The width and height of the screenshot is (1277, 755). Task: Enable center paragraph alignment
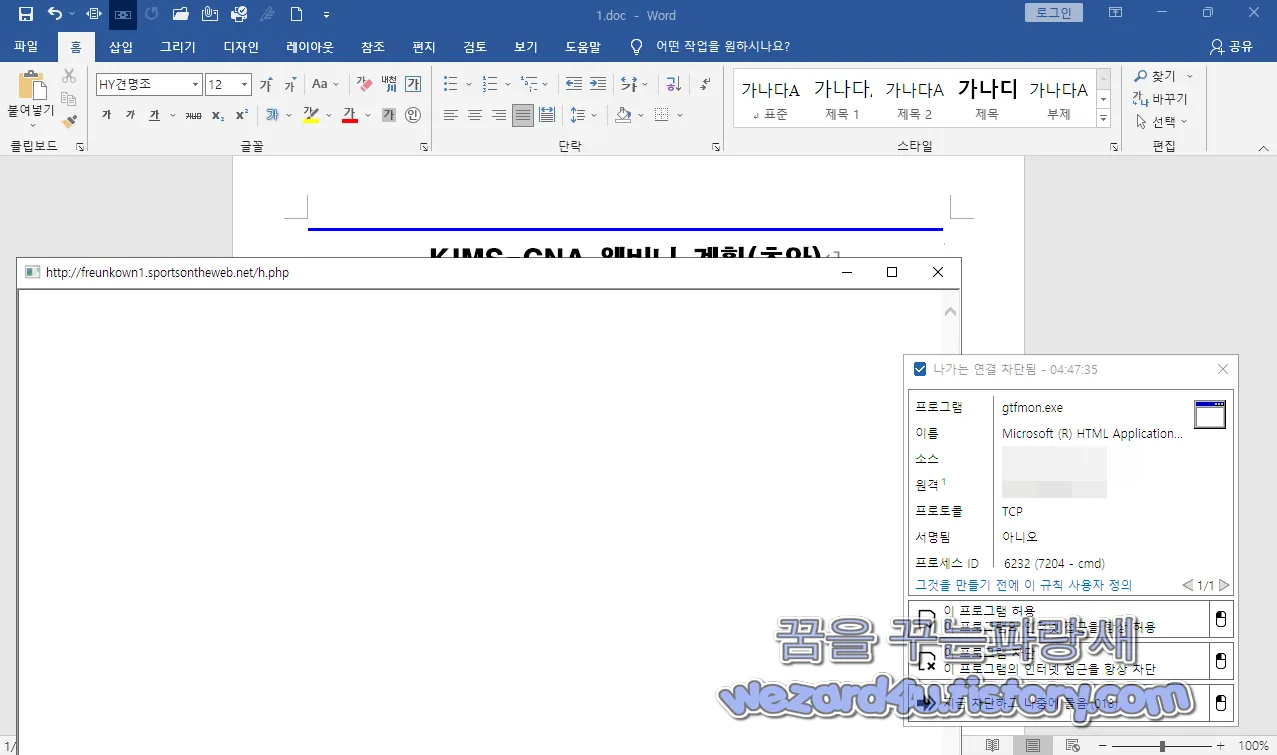pyautogui.click(x=474, y=115)
